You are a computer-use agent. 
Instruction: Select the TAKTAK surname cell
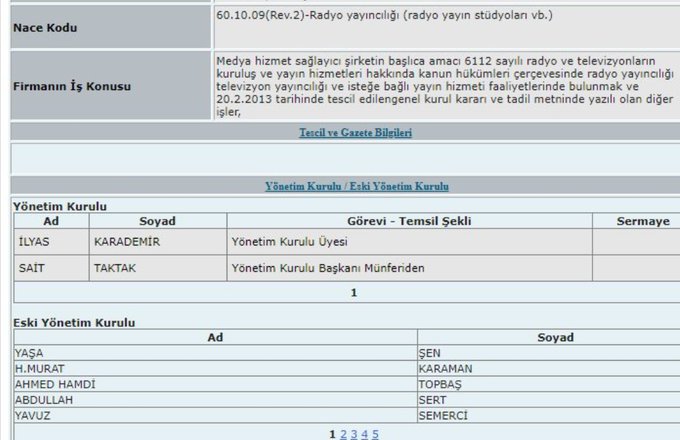pyautogui.click(x=113, y=269)
